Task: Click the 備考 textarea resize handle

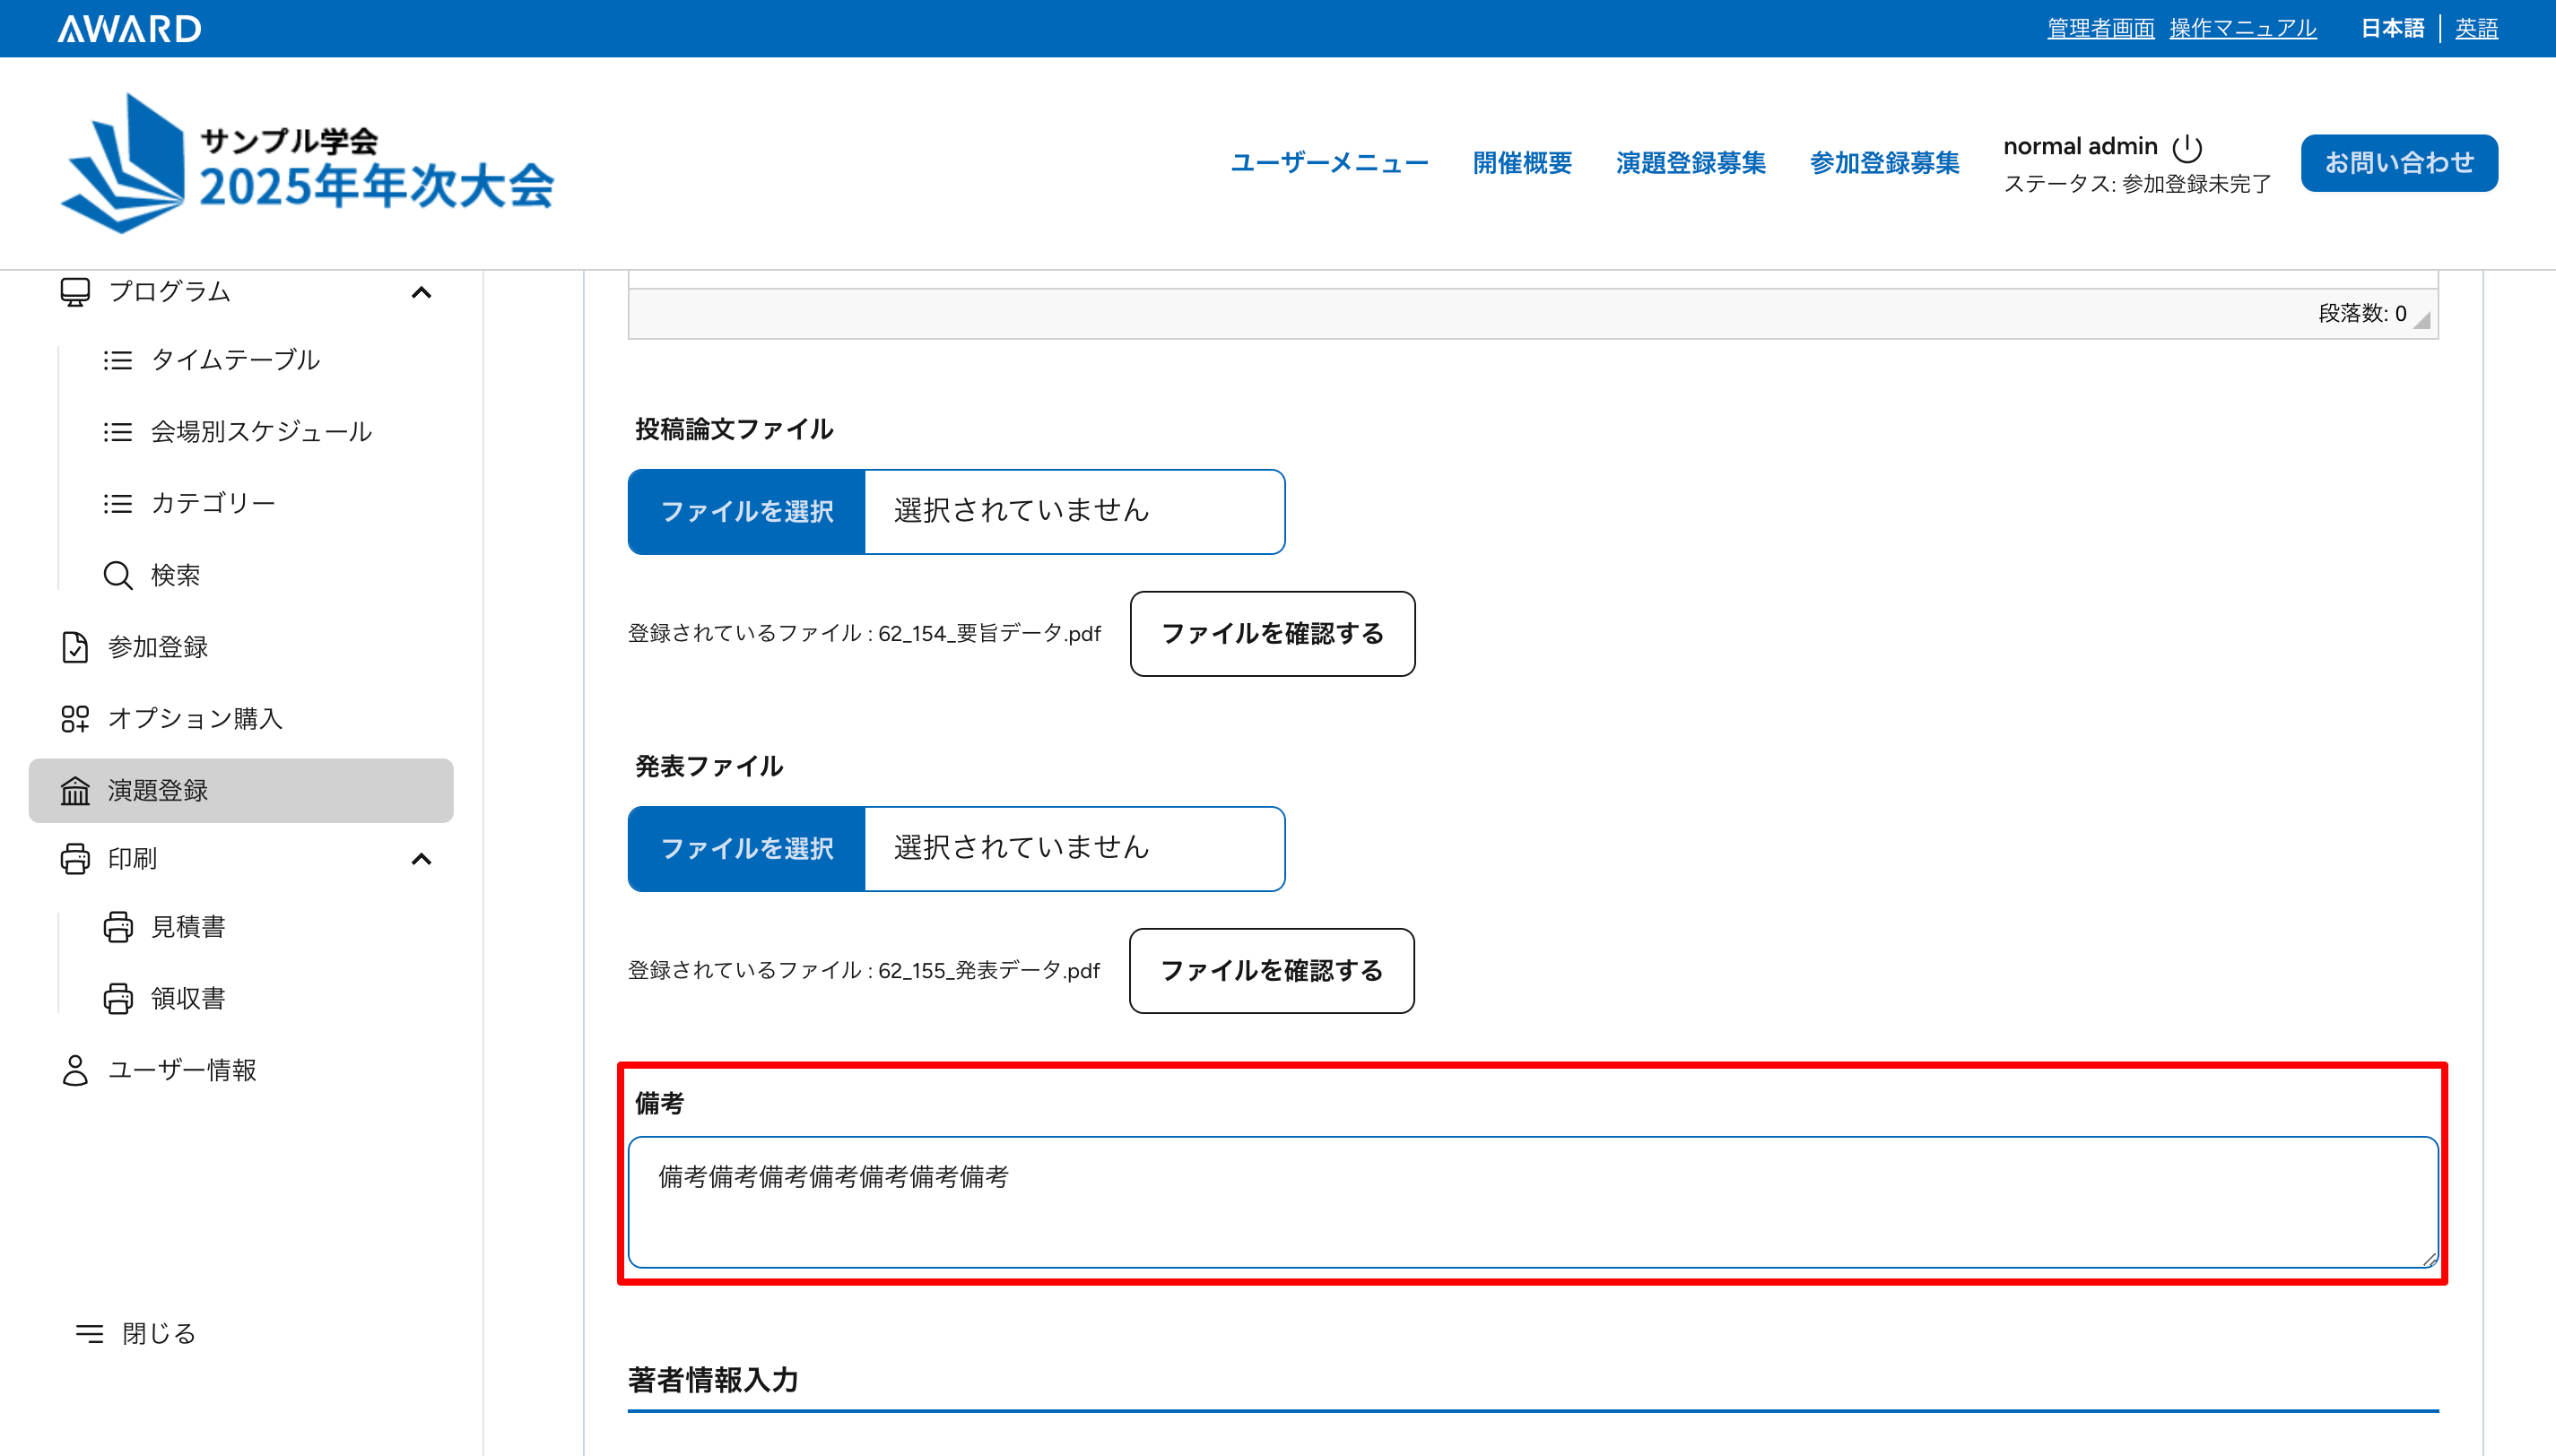Action: pos(2430,1259)
